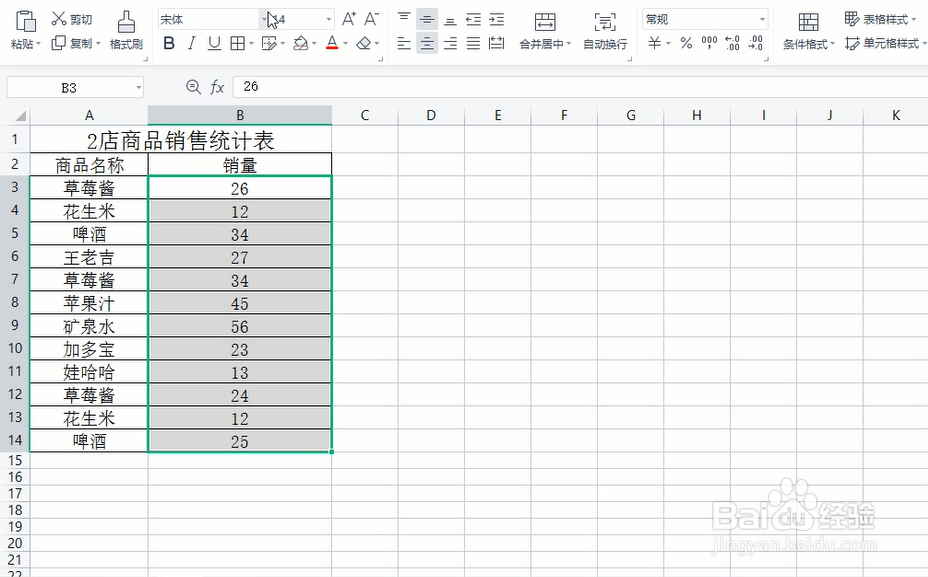Click Merge and Center (合并居中) icon
928x577 pixels.
point(545,22)
